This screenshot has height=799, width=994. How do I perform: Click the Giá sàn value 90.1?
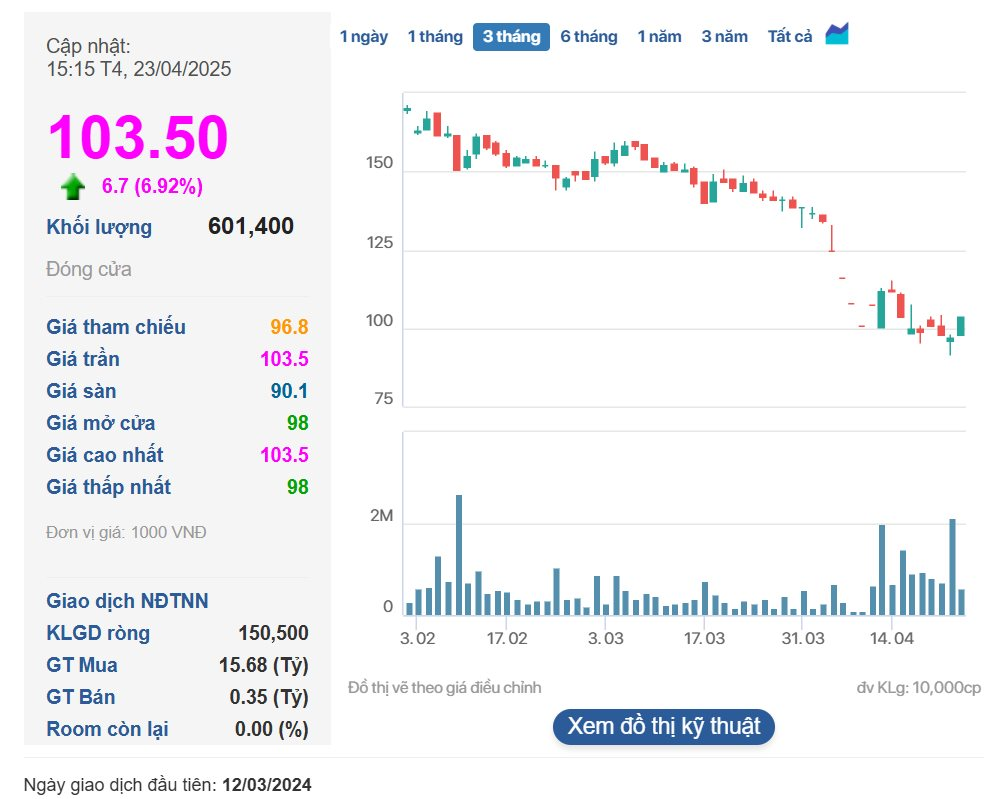289,391
